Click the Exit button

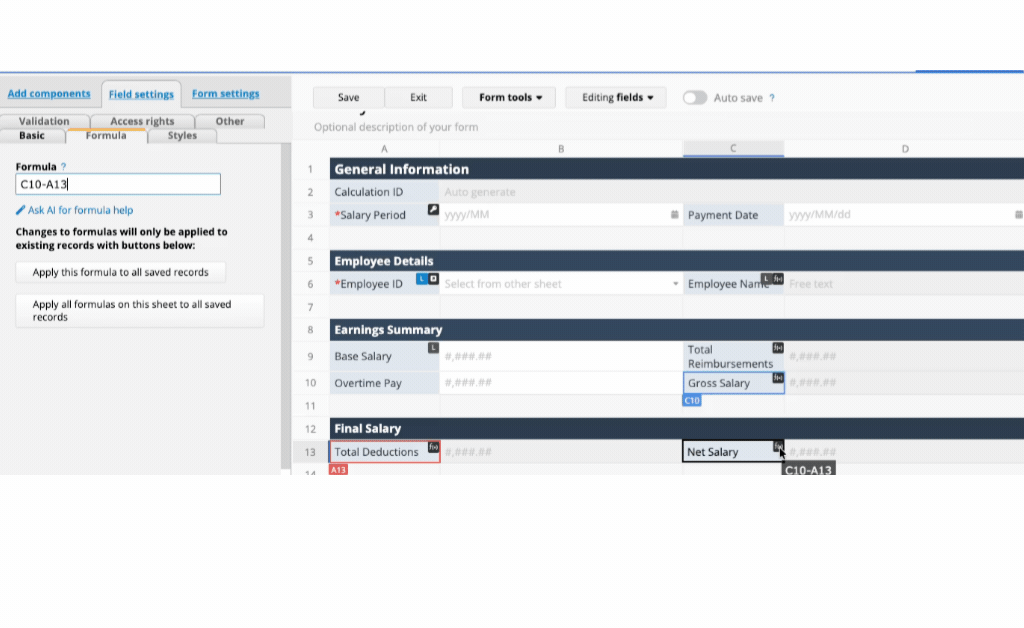419,98
